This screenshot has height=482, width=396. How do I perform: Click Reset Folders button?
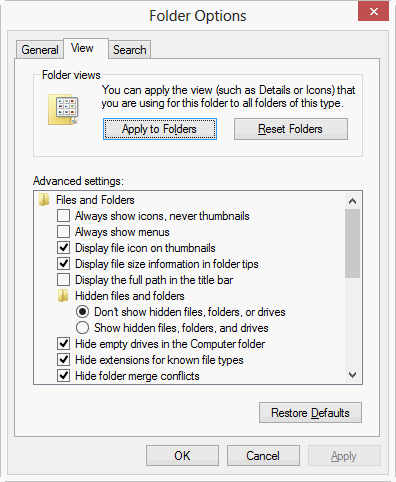coord(291,129)
